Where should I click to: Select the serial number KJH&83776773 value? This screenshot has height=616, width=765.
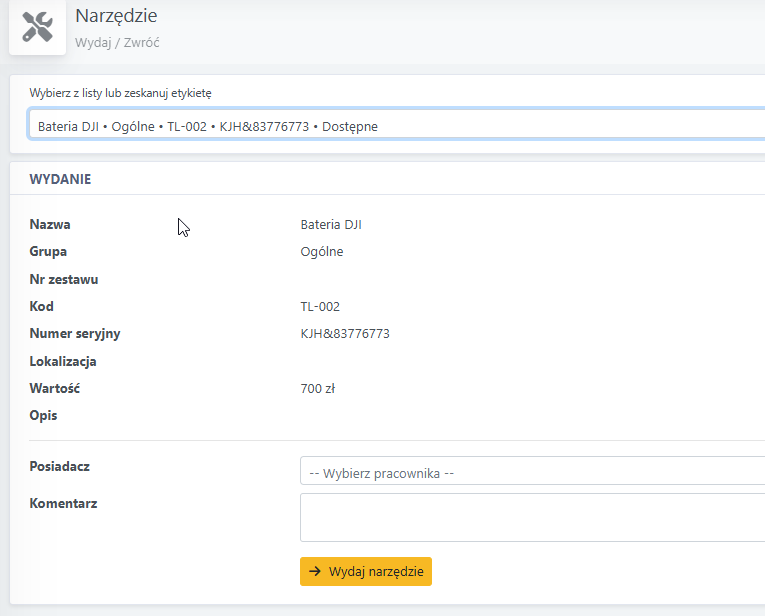(345, 334)
